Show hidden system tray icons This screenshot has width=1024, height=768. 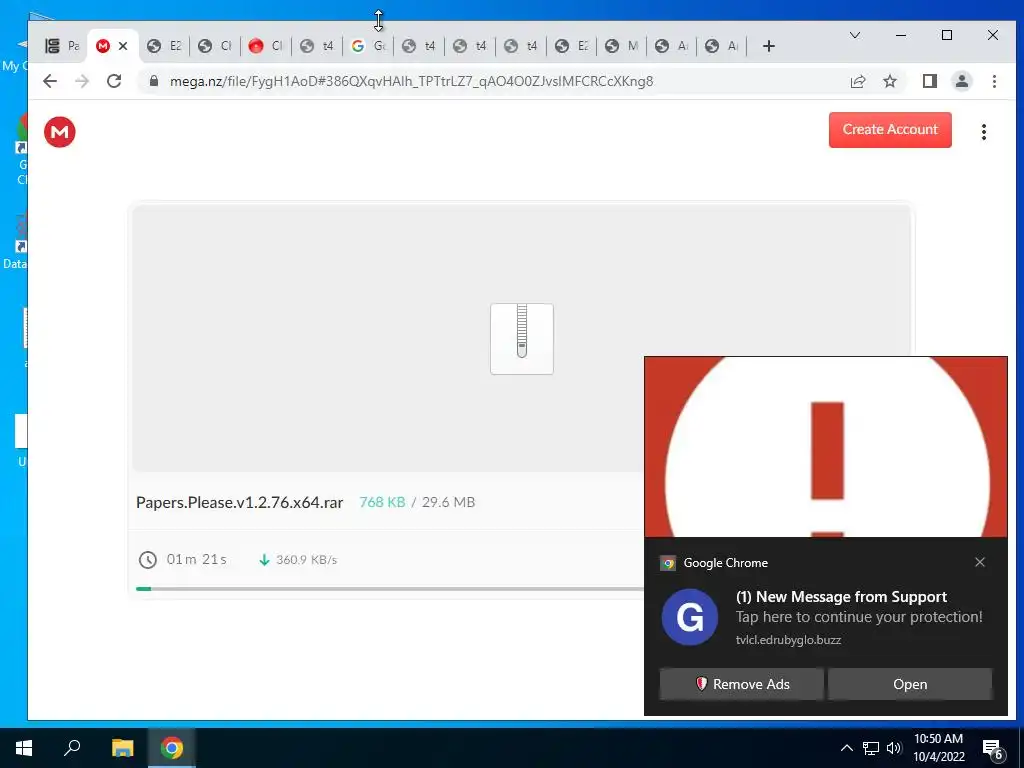[x=846, y=748]
